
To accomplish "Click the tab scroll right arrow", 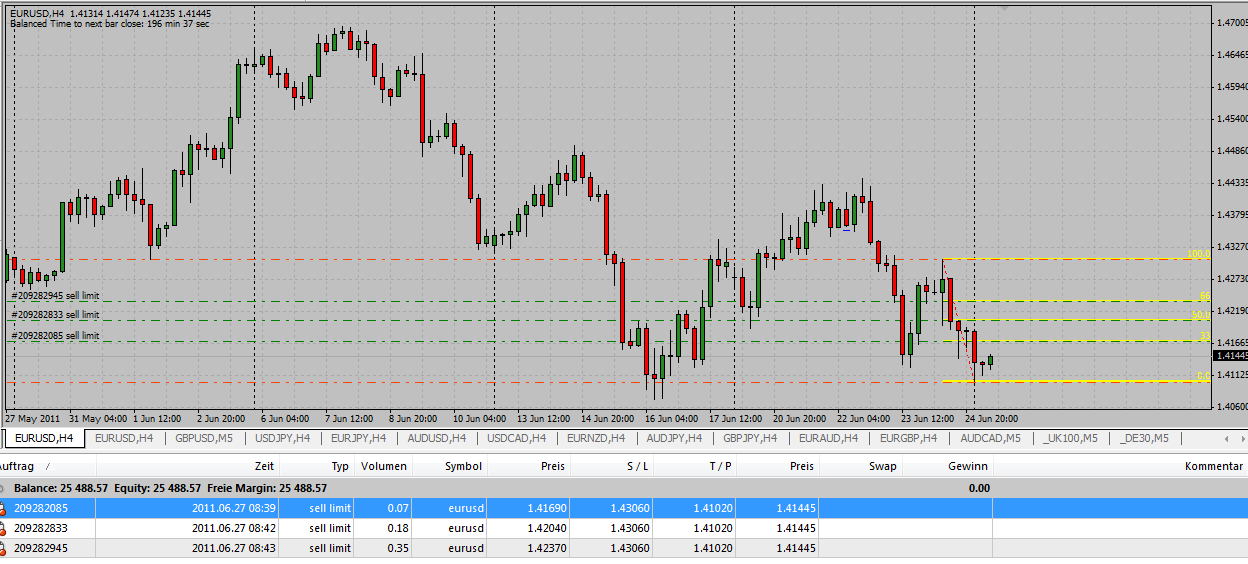I will 1241,438.
